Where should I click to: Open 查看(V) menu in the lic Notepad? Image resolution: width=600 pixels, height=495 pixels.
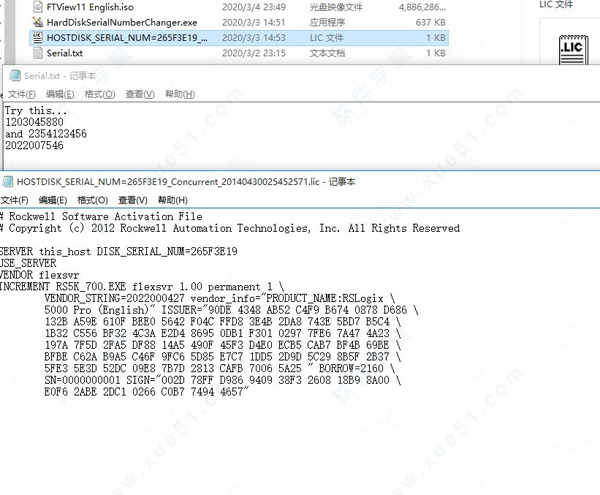[x=133, y=200]
